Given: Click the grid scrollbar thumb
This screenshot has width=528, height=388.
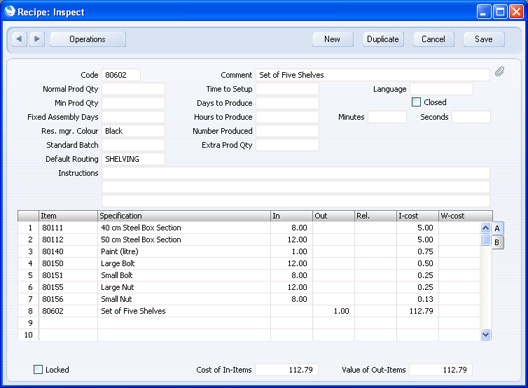Looking at the screenshot, I should (x=485, y=239).
